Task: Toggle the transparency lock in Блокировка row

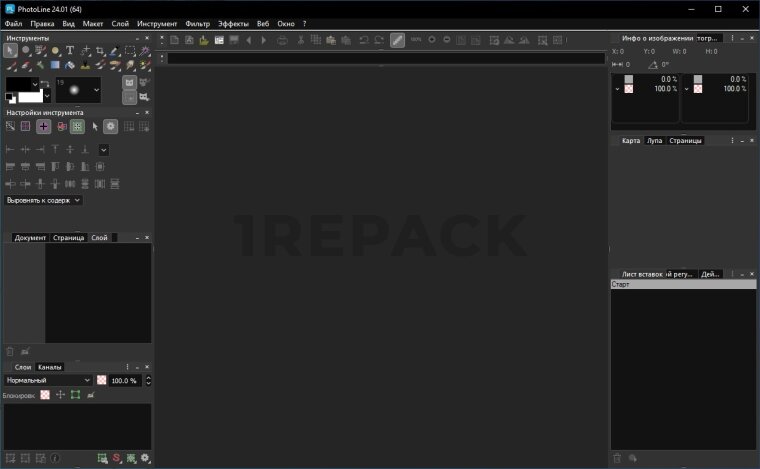Action: pos(45,395)
